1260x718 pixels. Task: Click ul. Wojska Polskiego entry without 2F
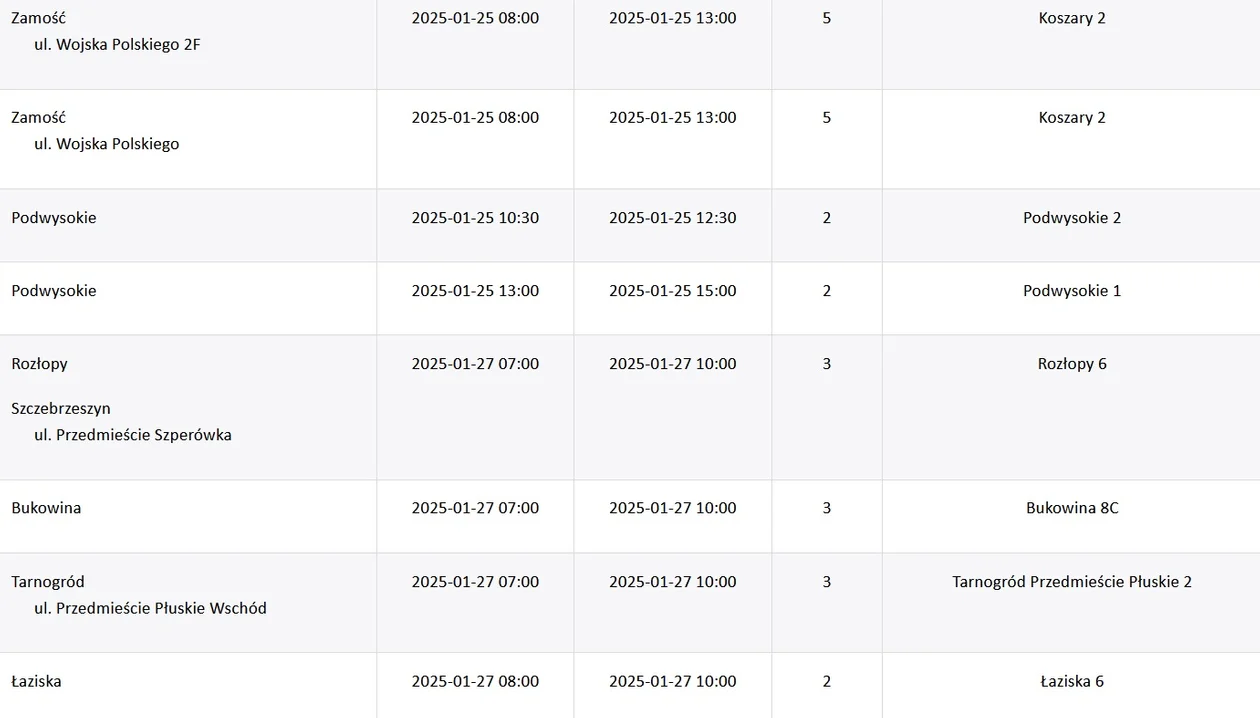click(107, 144)
